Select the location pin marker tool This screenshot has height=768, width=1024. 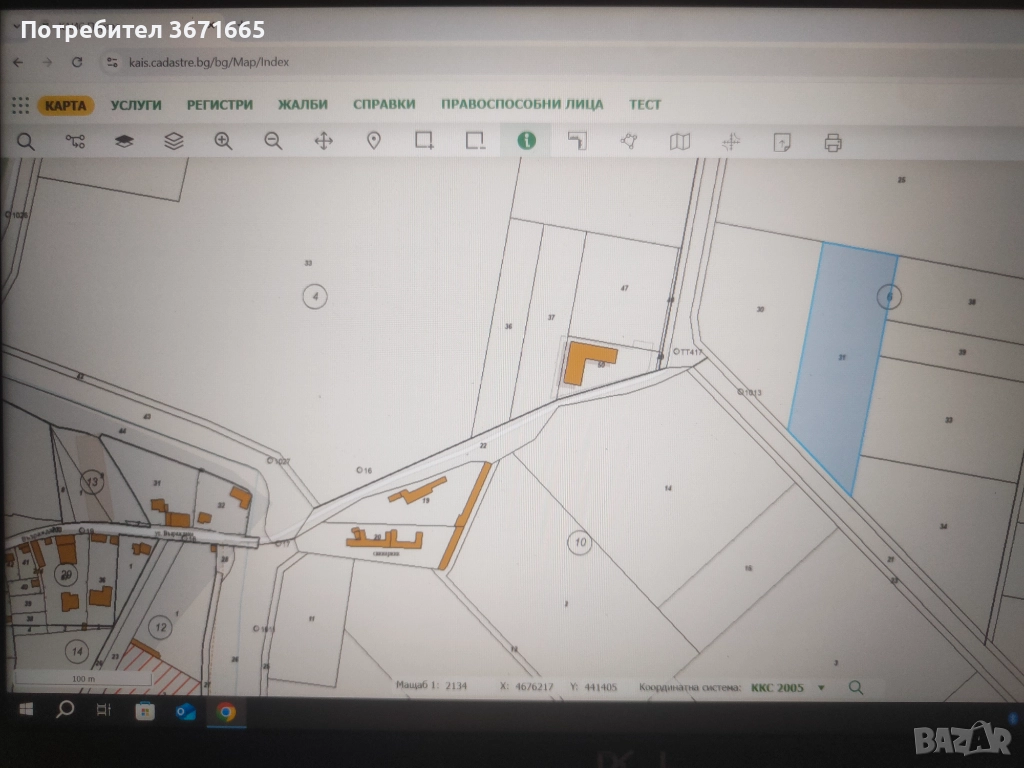tap(374, 141)
